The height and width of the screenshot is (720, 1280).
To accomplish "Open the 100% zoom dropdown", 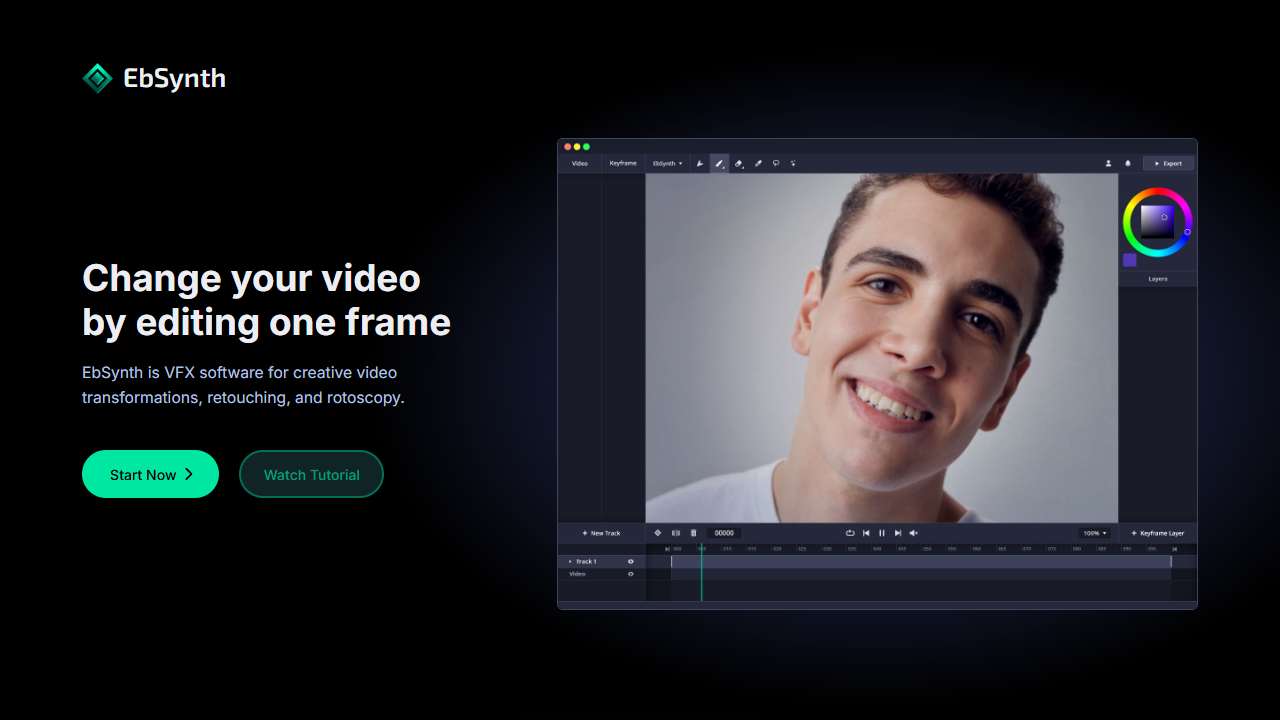I will point(1095,533).
